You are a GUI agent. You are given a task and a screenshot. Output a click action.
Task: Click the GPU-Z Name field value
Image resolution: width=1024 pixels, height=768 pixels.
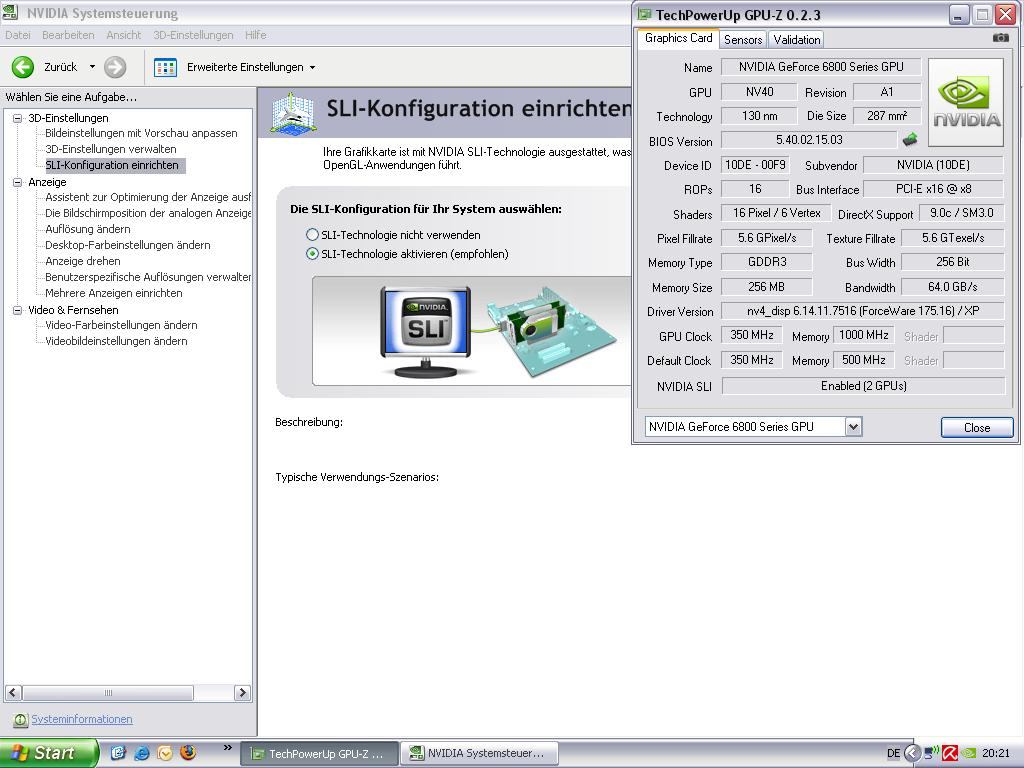pos(821,67)
